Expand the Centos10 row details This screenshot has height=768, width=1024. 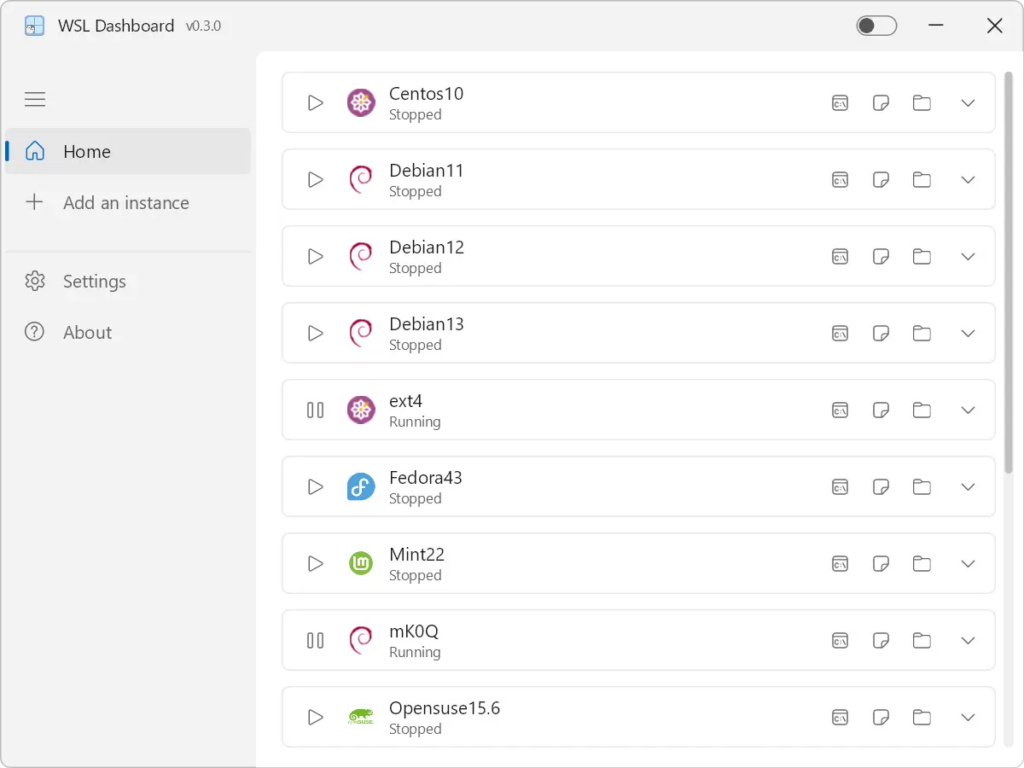click(x=968, y=102)
